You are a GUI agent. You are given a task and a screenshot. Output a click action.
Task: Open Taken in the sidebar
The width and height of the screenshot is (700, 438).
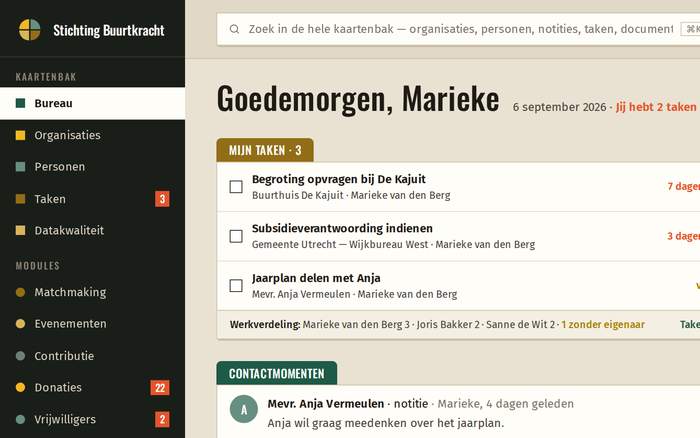click(92, 199)
